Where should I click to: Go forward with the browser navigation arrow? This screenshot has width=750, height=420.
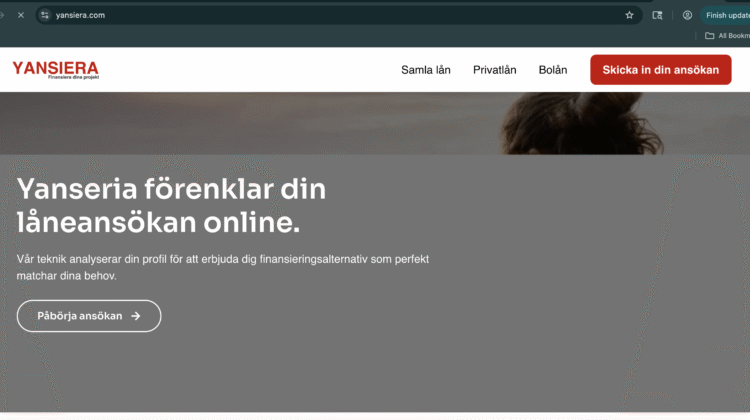[3, 15]
